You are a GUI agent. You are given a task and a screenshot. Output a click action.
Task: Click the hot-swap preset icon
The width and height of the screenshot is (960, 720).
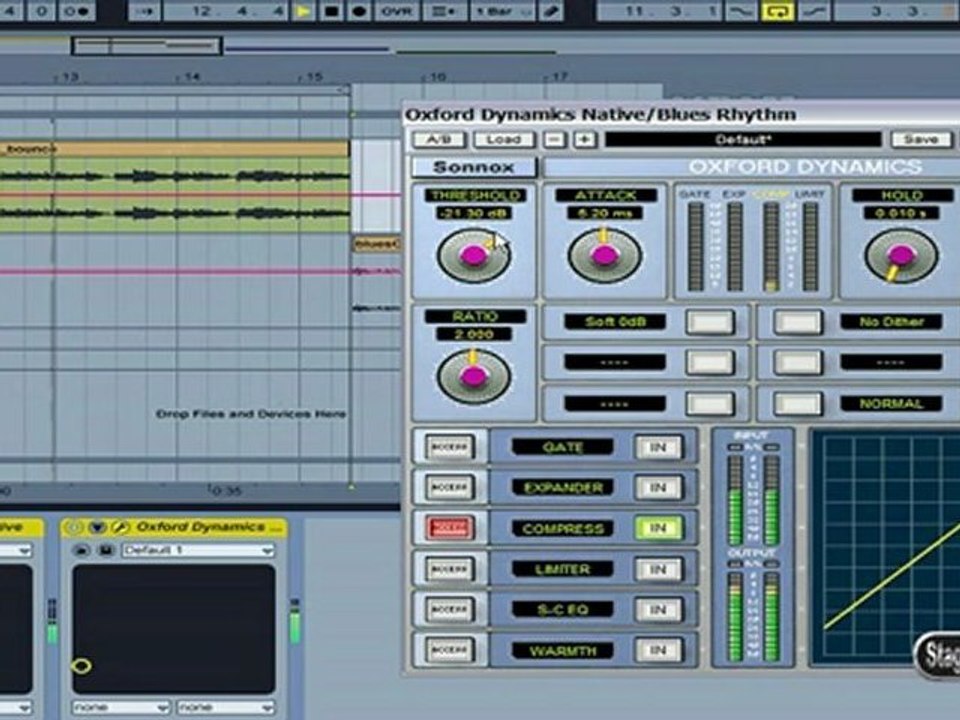[x=81, y=550]
